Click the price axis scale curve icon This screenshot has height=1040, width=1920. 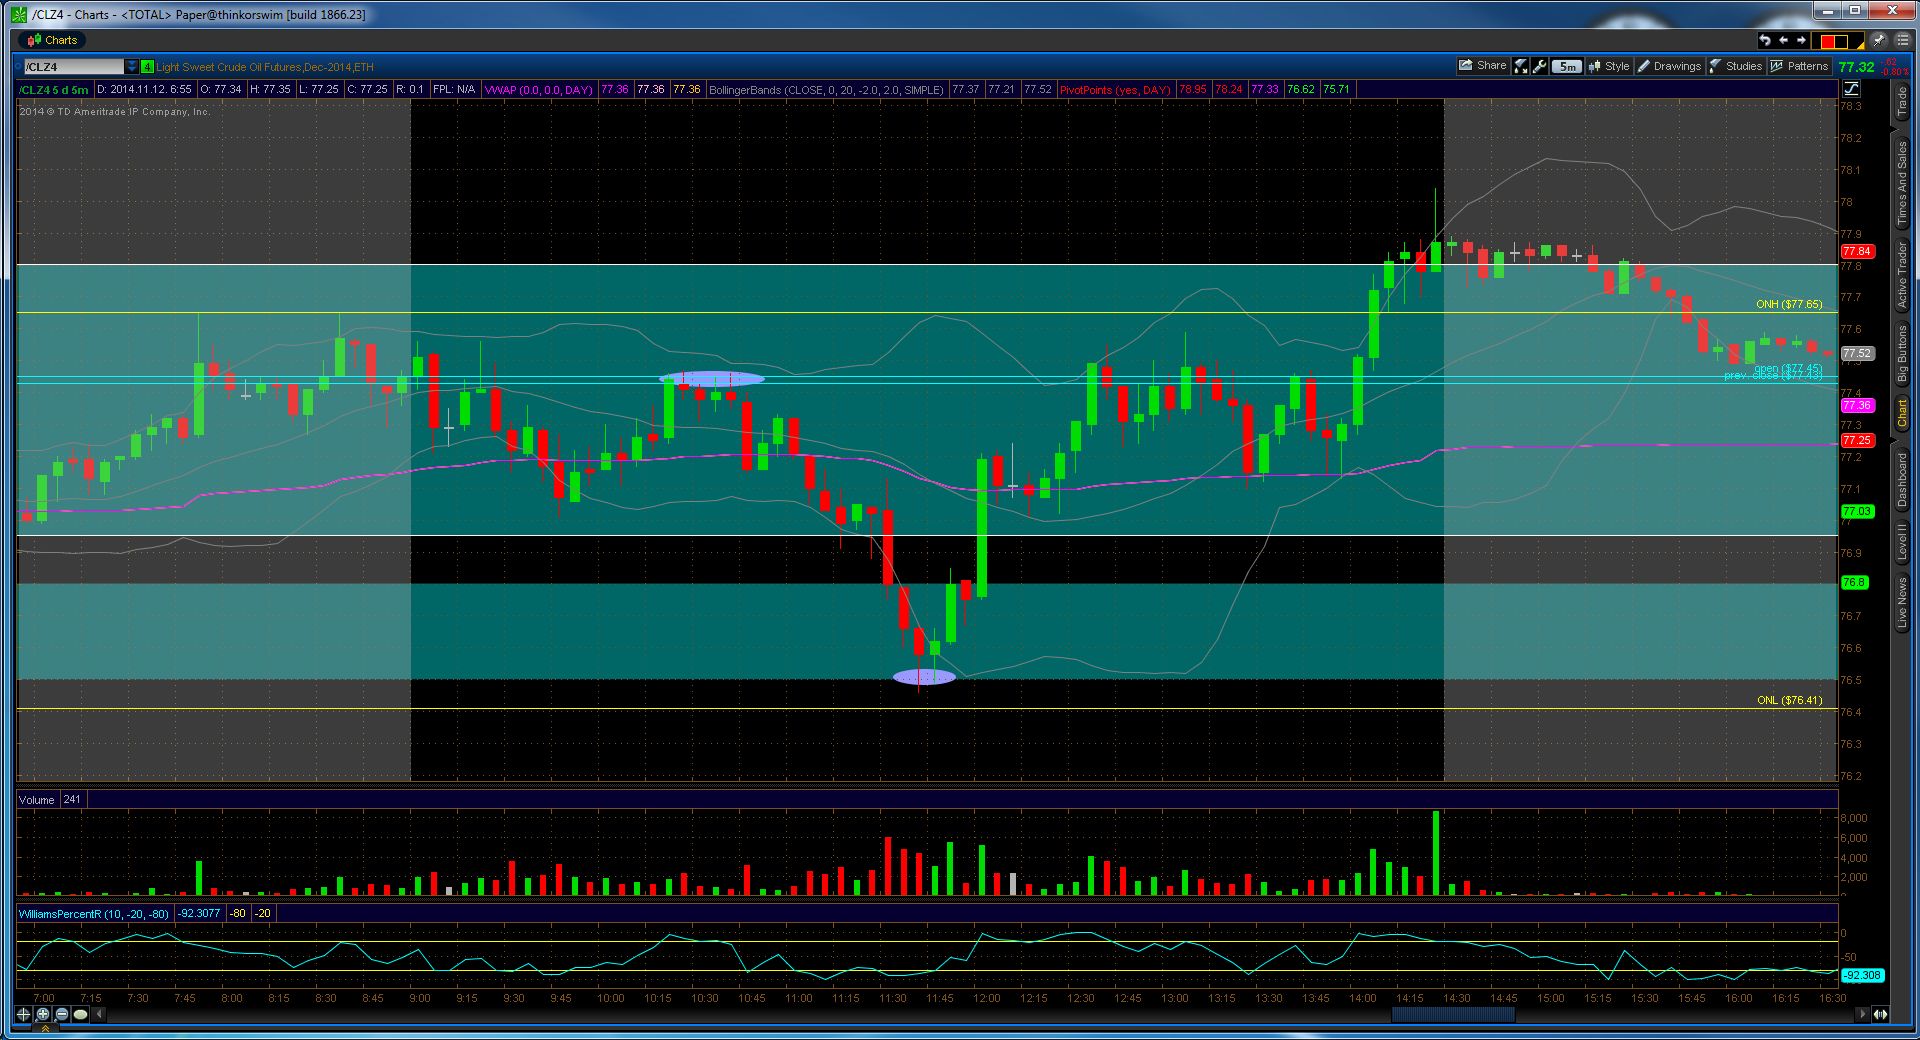click(x=1850, y=89)
